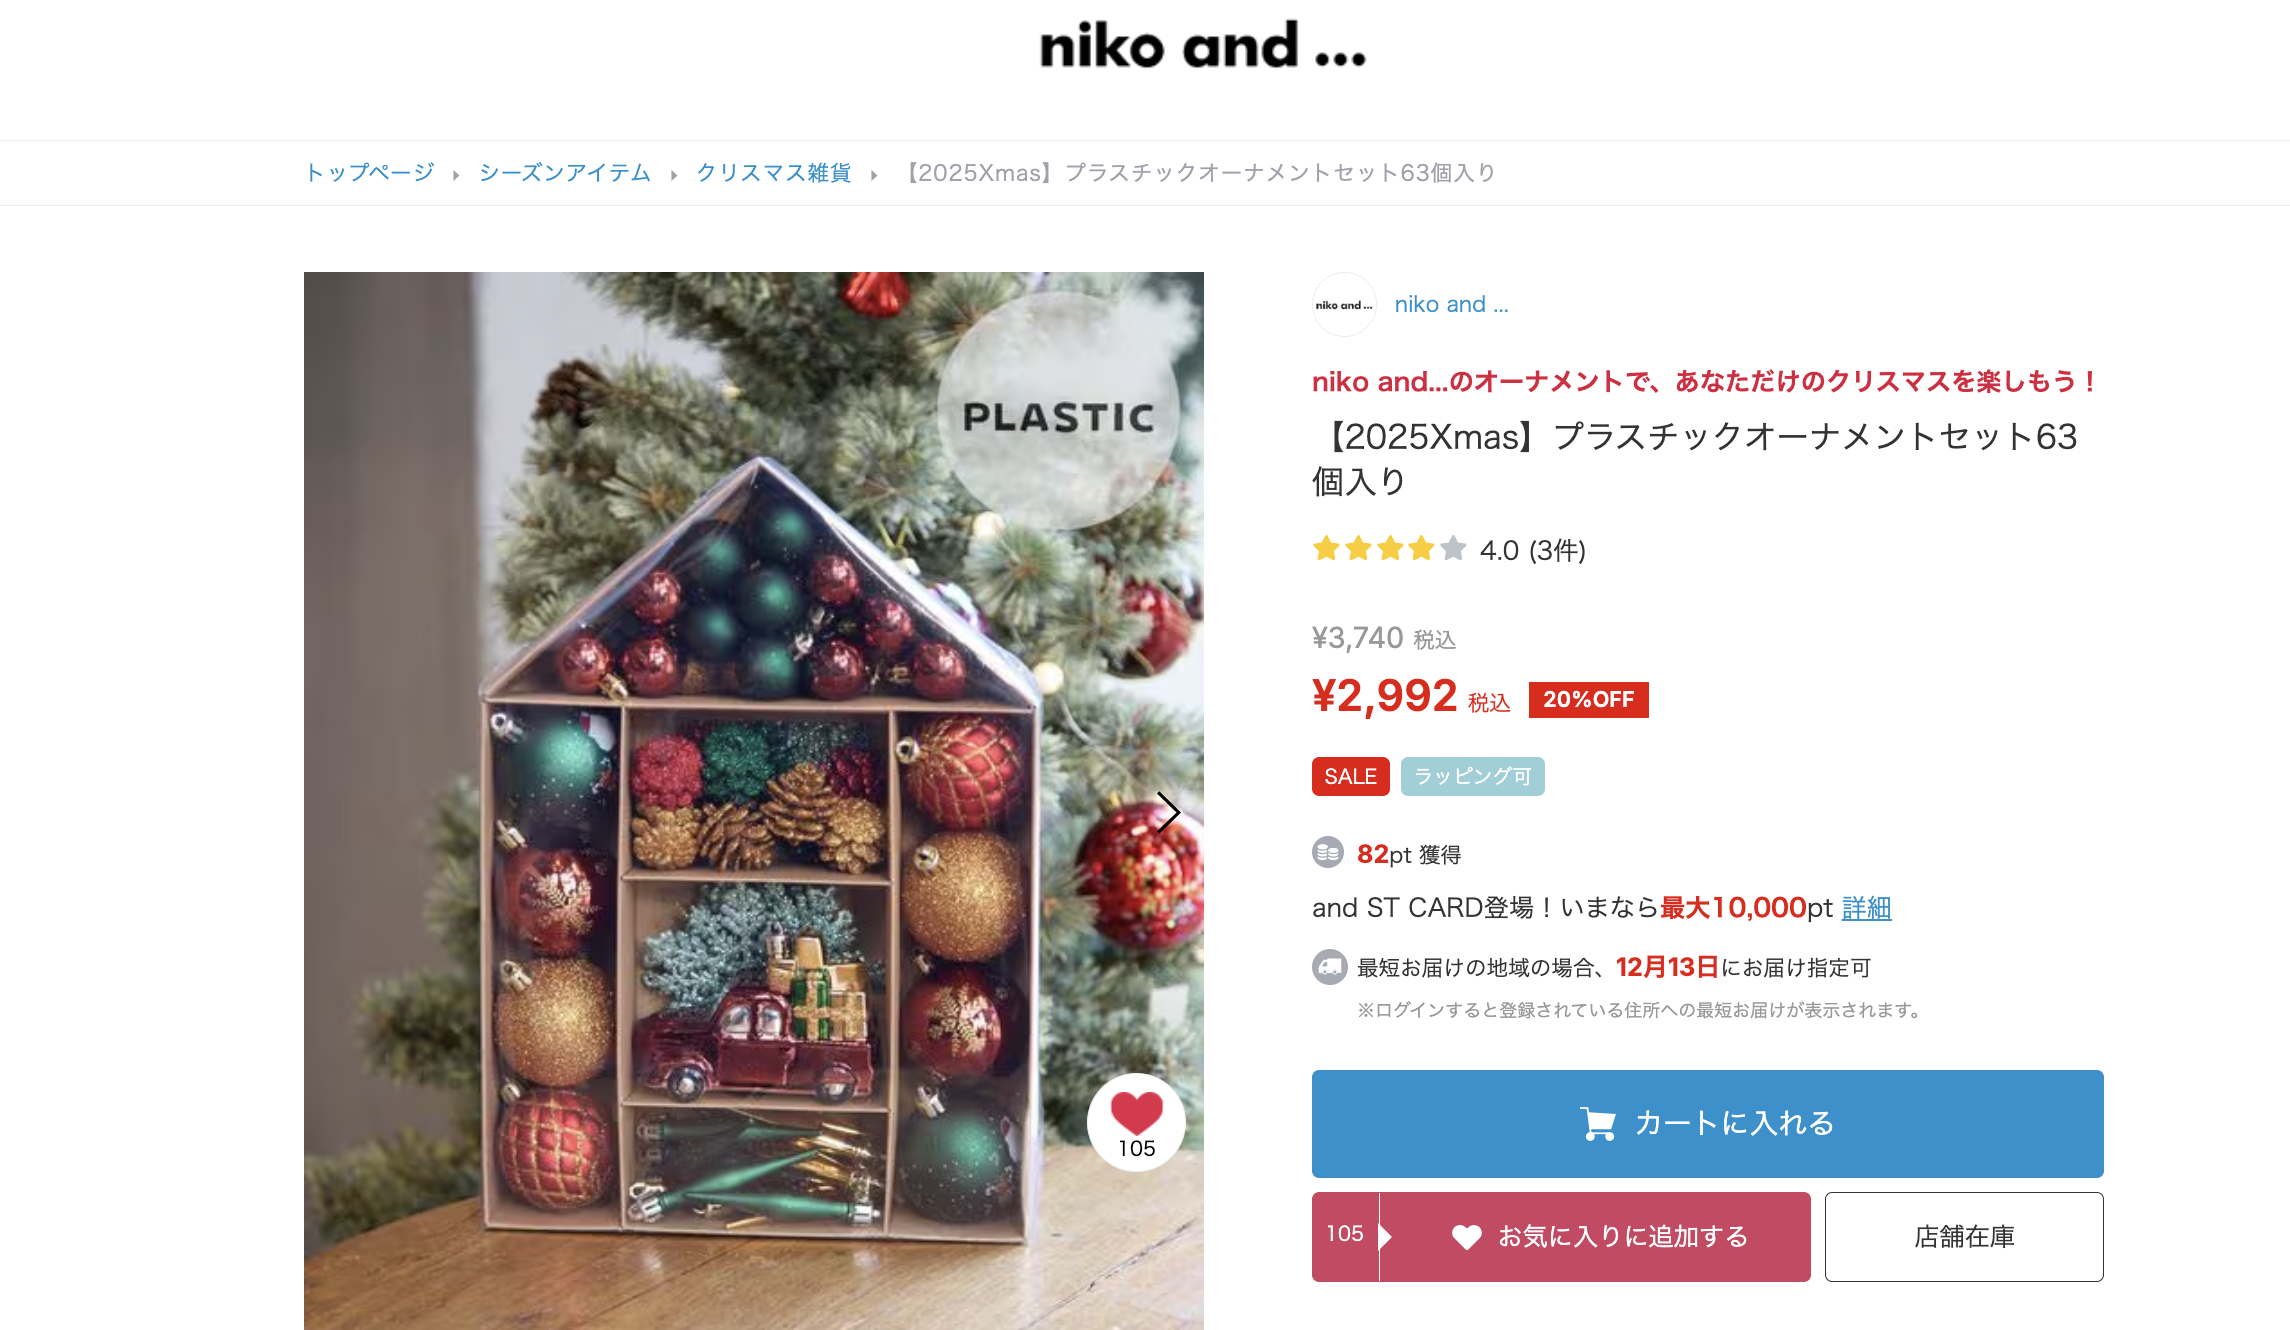Click the niko and ... round brand logo
2290x1330 pixels.
(x=1344, y=305)
